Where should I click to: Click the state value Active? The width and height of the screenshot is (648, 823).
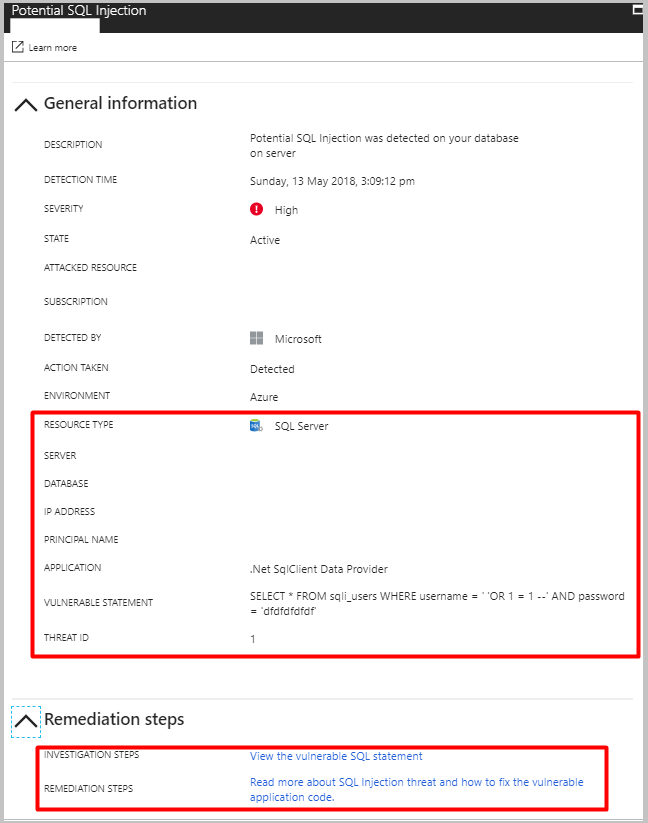[265, 240]
